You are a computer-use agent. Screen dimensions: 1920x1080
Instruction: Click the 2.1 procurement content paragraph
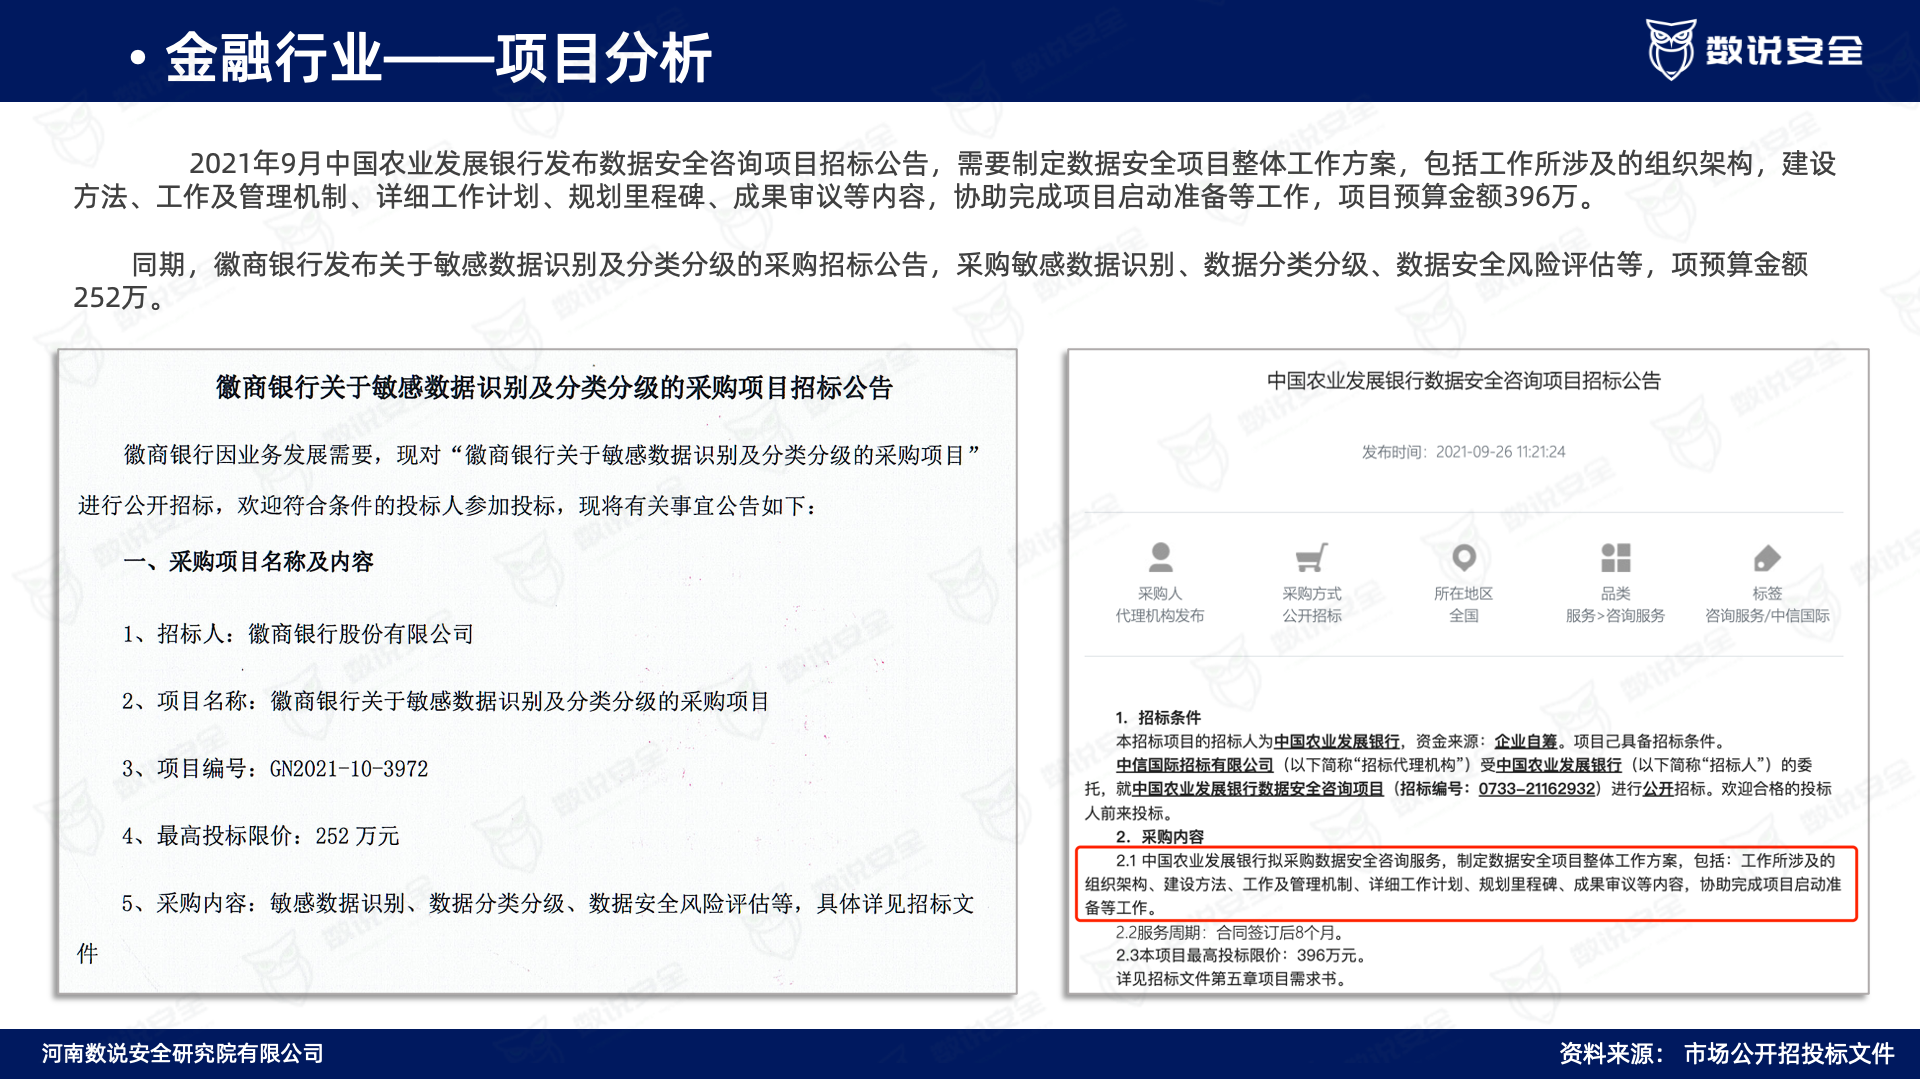point(1466,884)
